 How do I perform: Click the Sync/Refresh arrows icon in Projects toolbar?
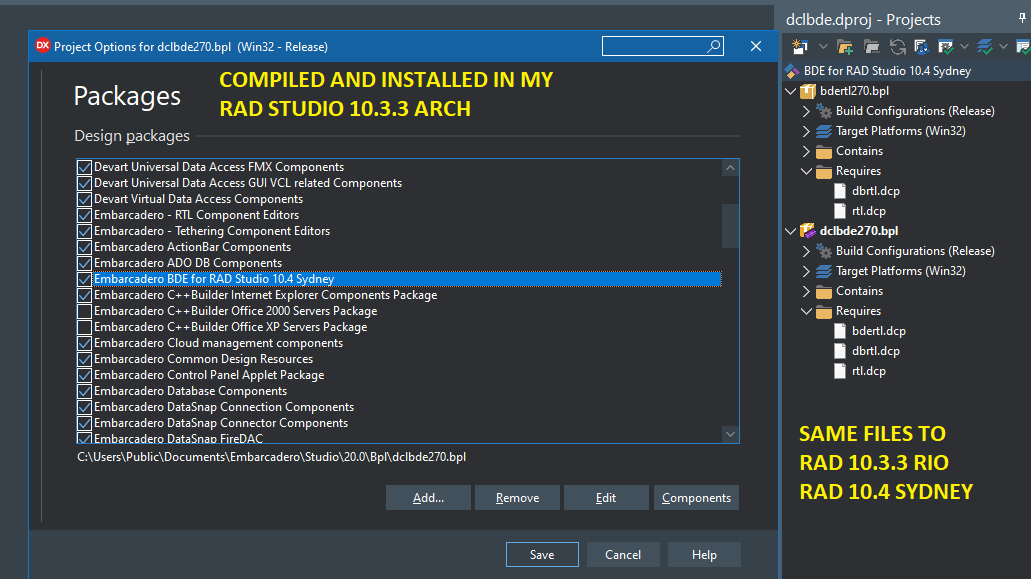(898, 47)
